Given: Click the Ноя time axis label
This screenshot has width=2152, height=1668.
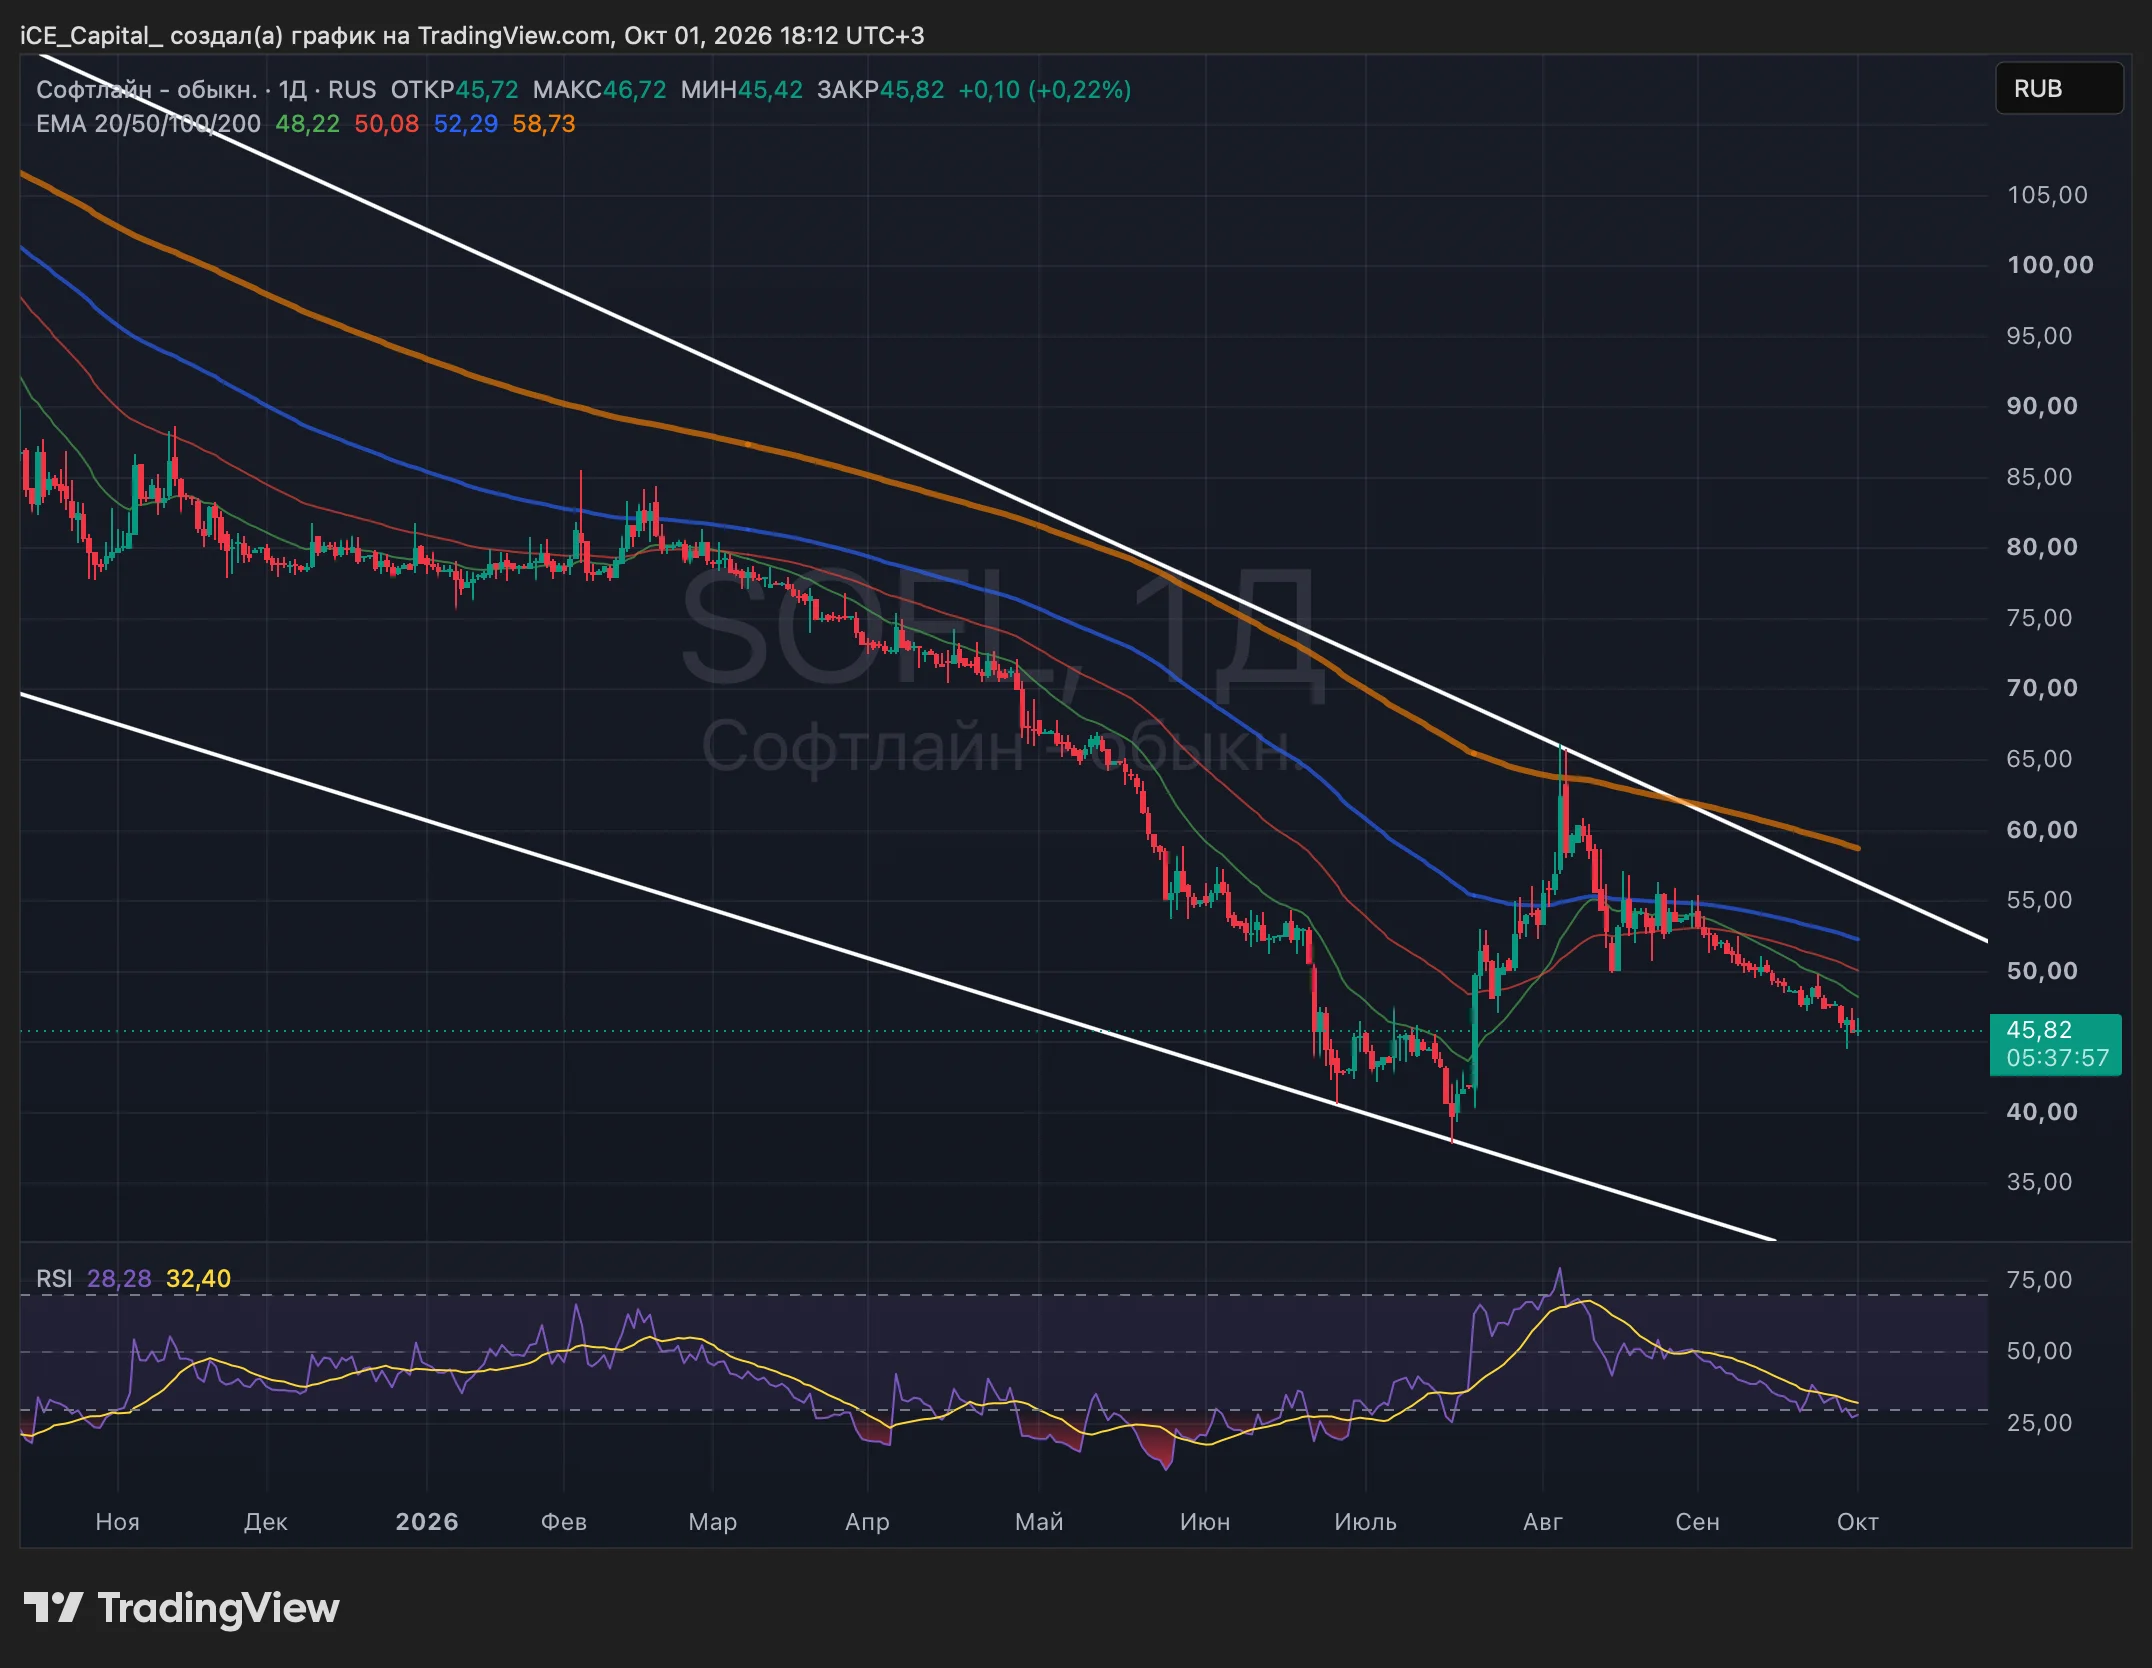Looking at the screenshot, I should [x=117, y=1521].
